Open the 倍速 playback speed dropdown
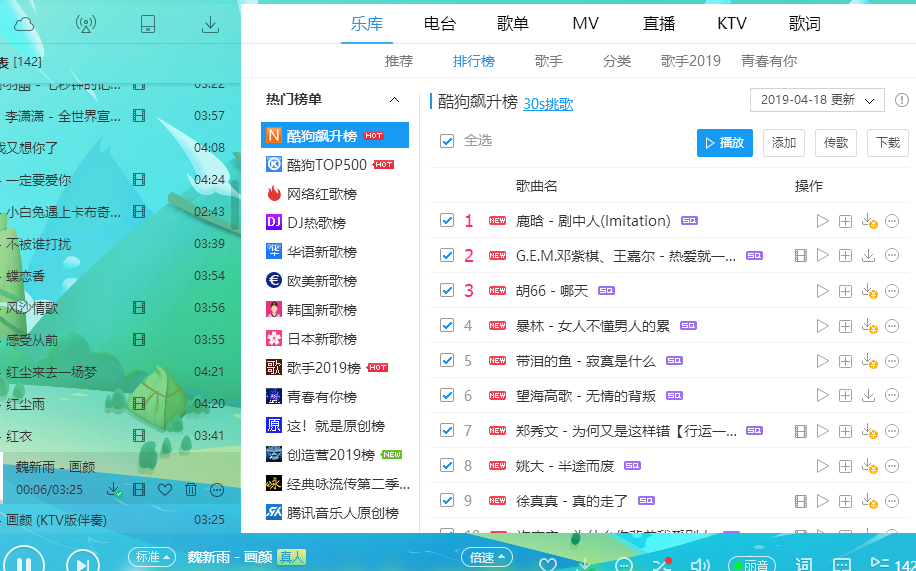 coord(487,557)
